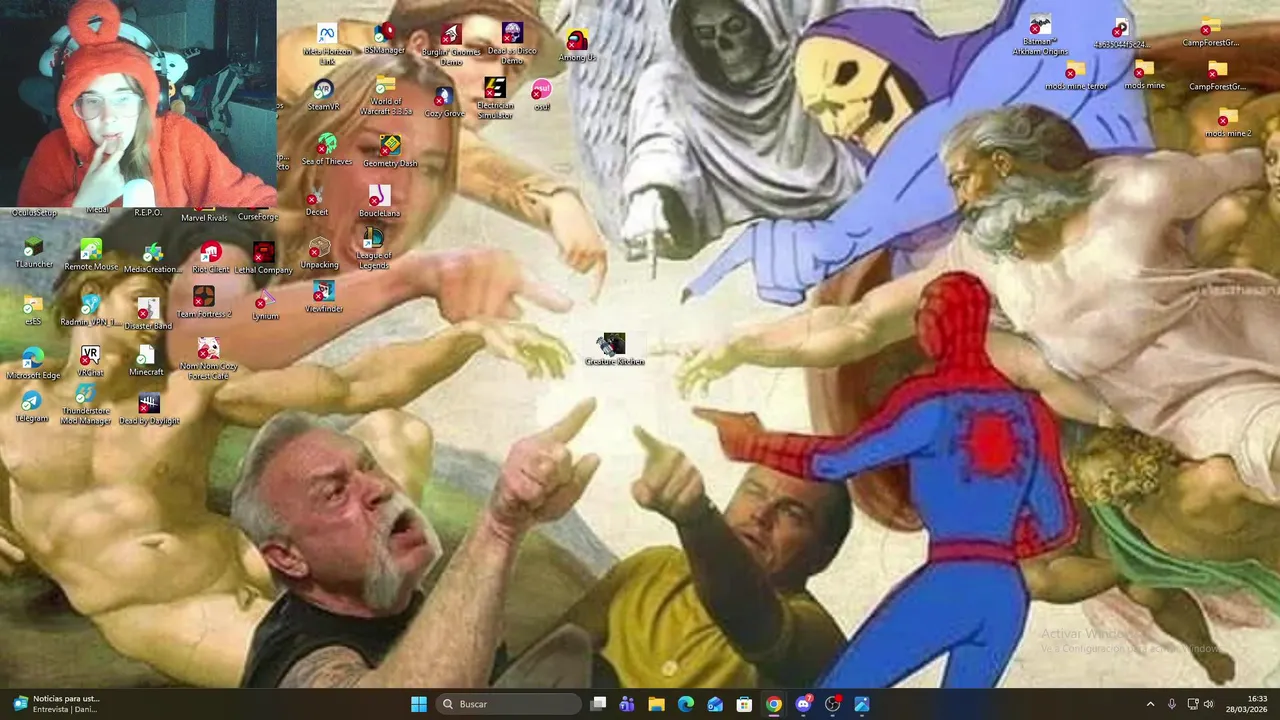This screenshot has width=1280, height=720.
Task: Open Microsoft Edge from the taskbar
Action: [686, 704]
